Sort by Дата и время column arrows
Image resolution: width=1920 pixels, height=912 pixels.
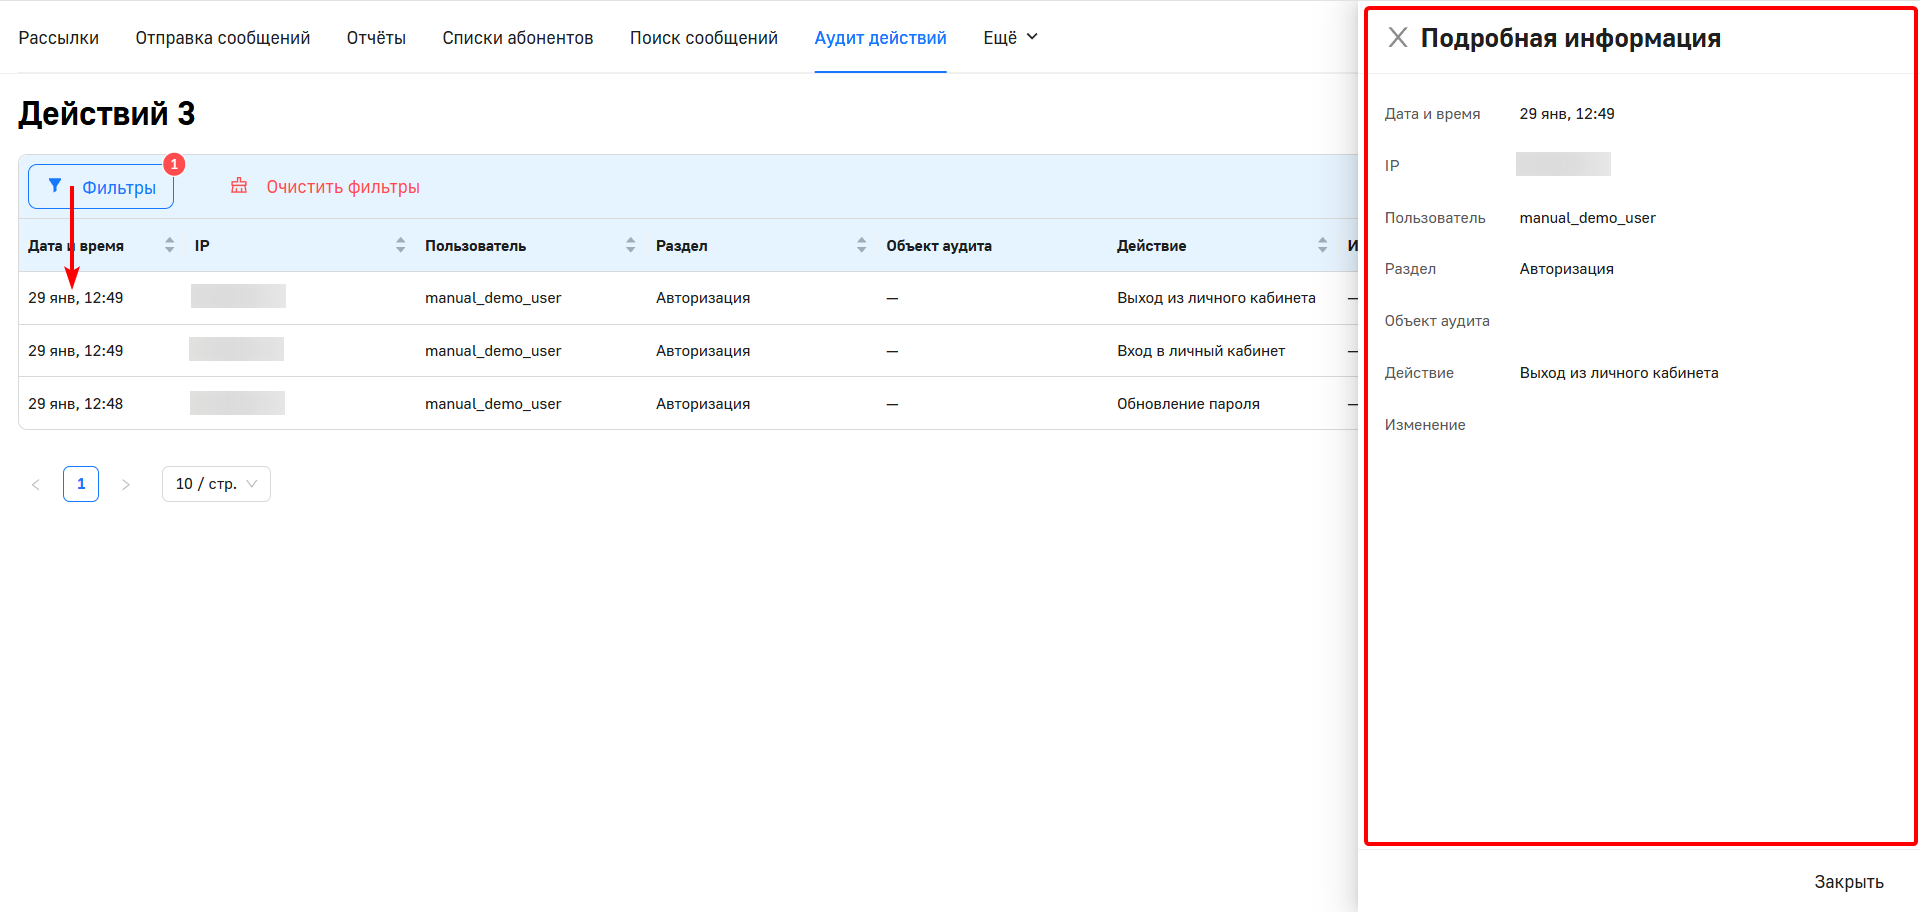pyautogui.click(x=170, y=246)
